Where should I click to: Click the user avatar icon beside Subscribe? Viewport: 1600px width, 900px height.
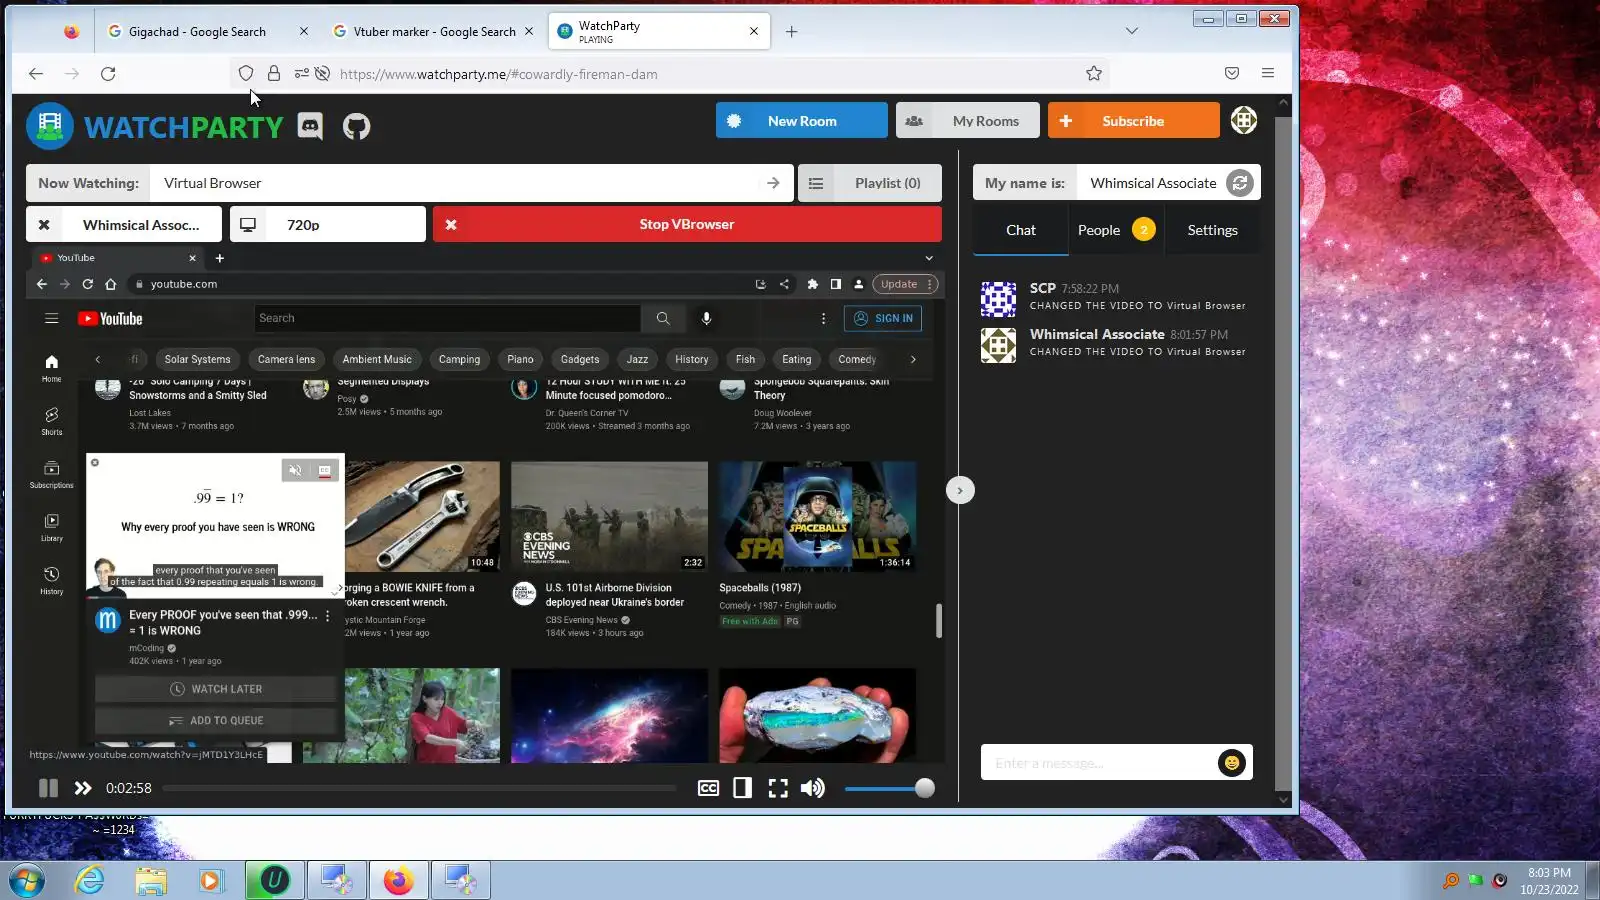(x=1243, y=120)
